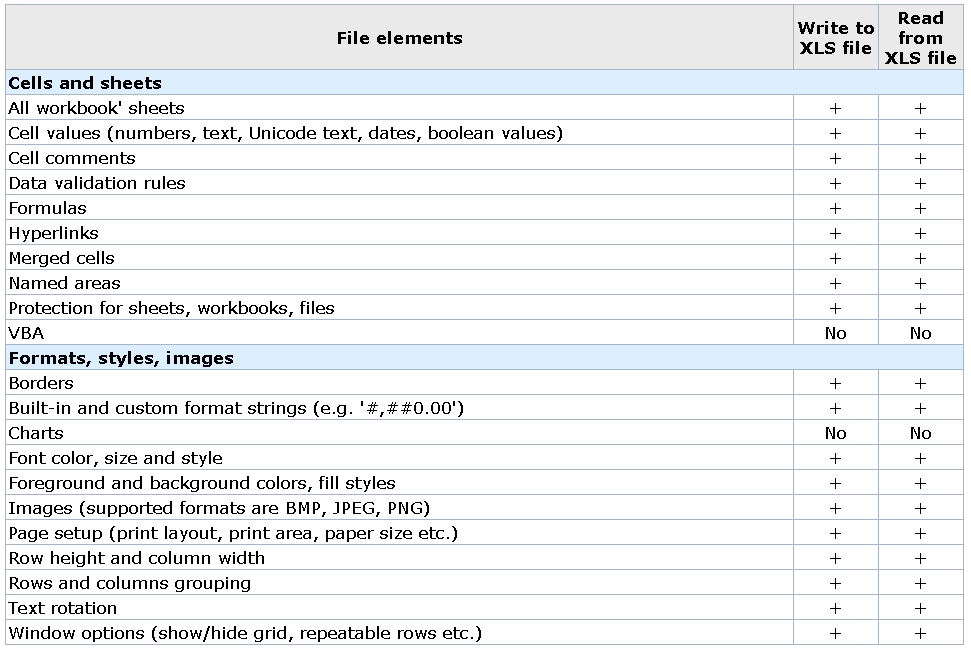Viewport: 971px width, 651px height.
Task: Click the Data validation rules row label
Action: 97,183
